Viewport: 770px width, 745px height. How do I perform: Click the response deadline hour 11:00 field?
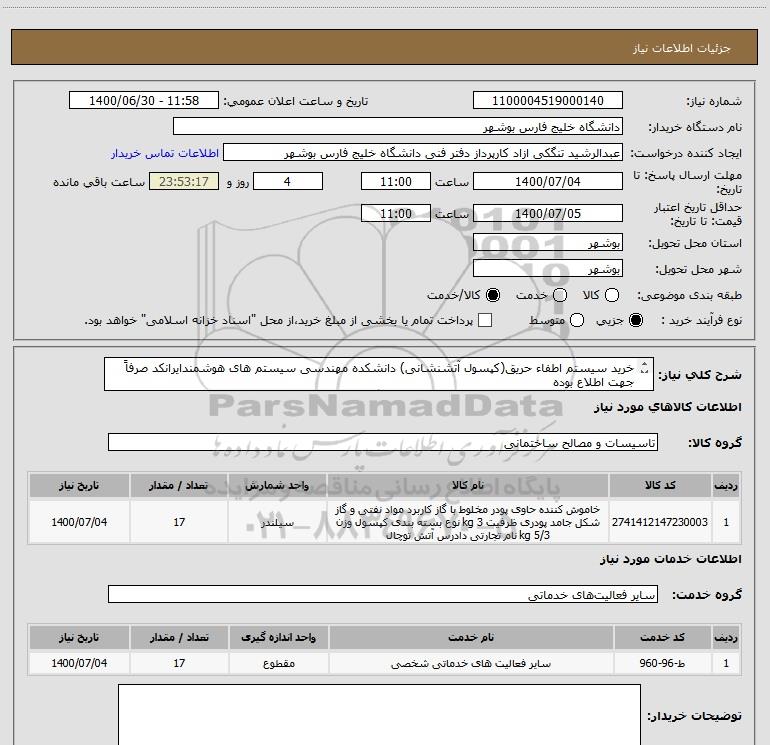tap(396, 181)
